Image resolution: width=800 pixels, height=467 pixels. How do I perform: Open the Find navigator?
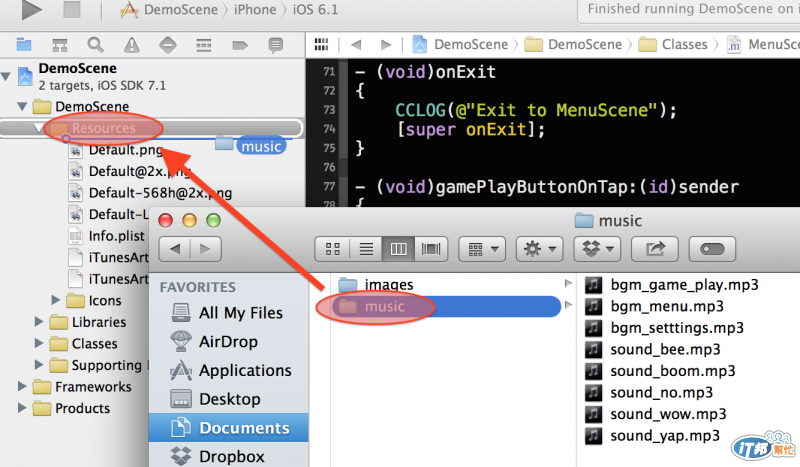pyautogui.click(x=95, y=45)
